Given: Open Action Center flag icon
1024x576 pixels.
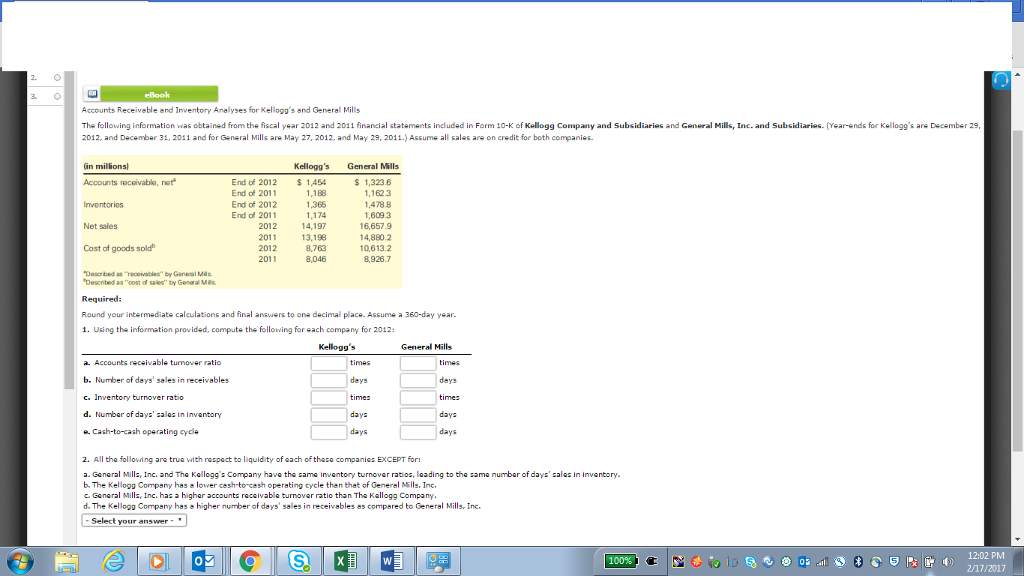Looking at the screenshot, I should tap(912, 562).
